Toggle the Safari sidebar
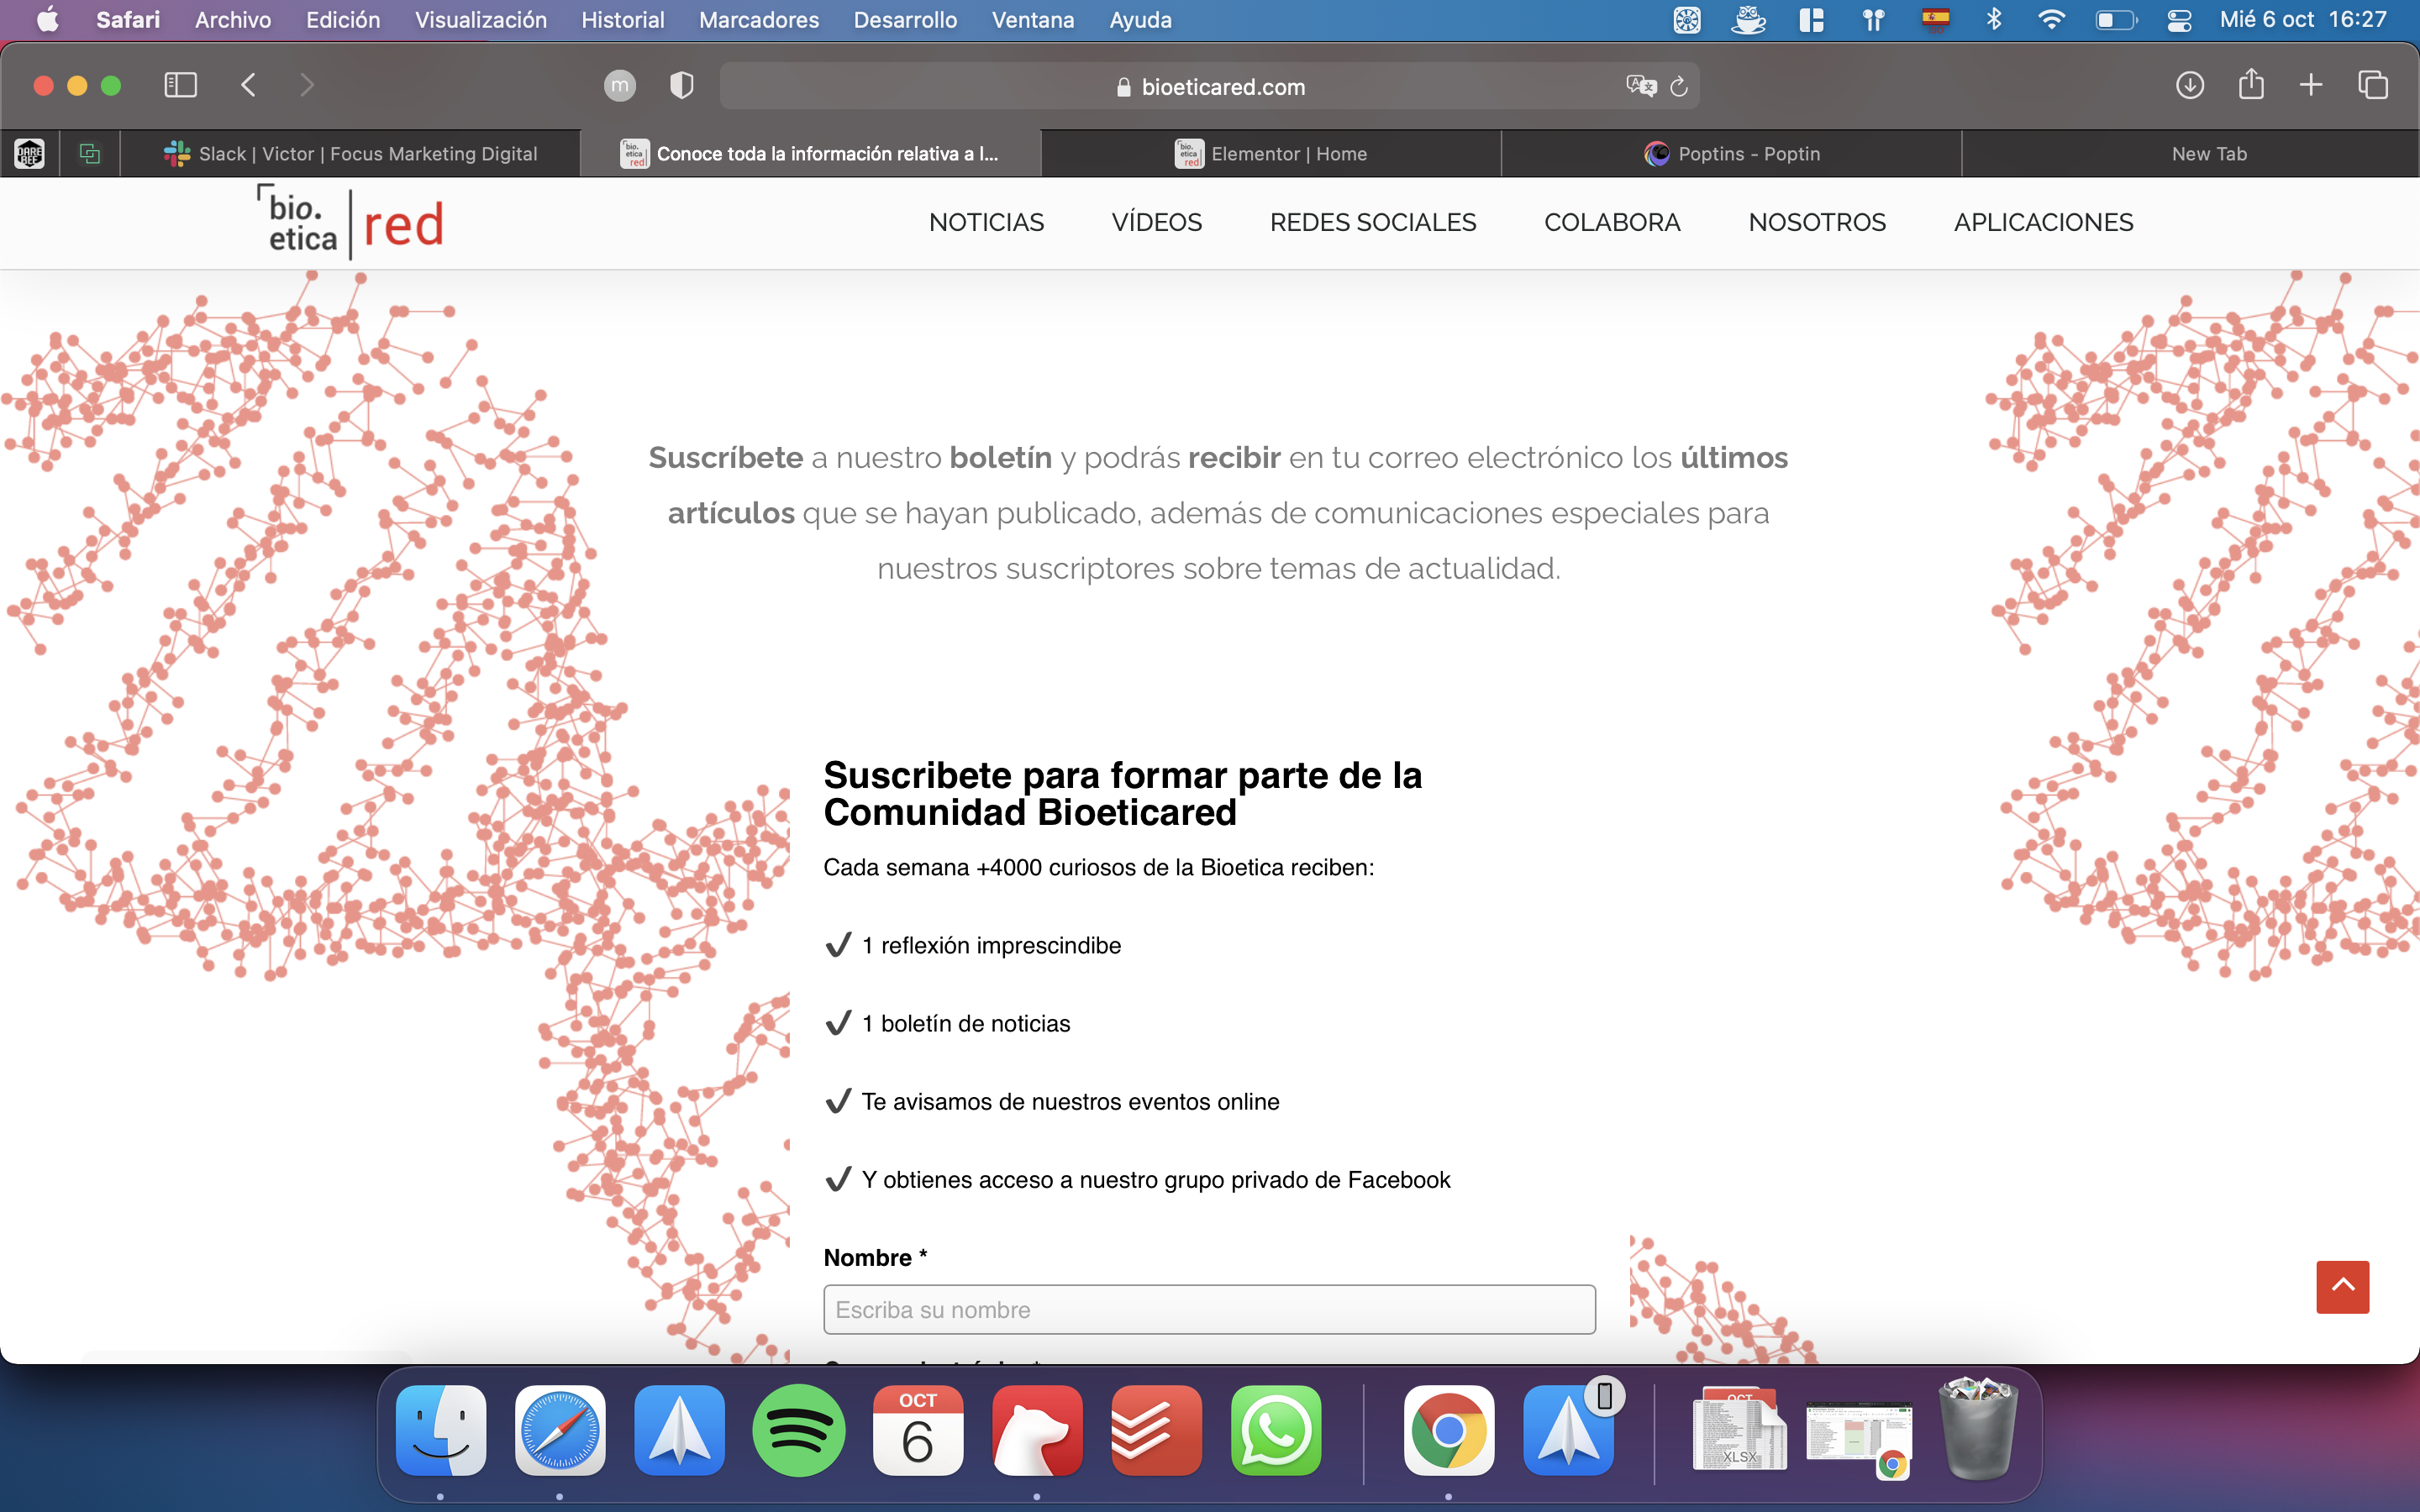This screenshot has height=1512, width=2420. (x=180, y=86)
